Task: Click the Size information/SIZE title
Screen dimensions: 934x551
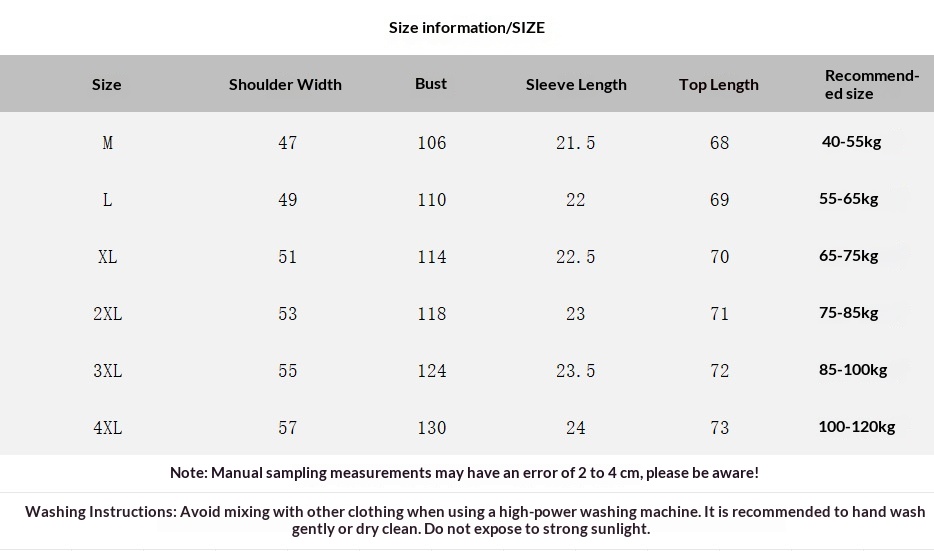Action: [467, 27]
